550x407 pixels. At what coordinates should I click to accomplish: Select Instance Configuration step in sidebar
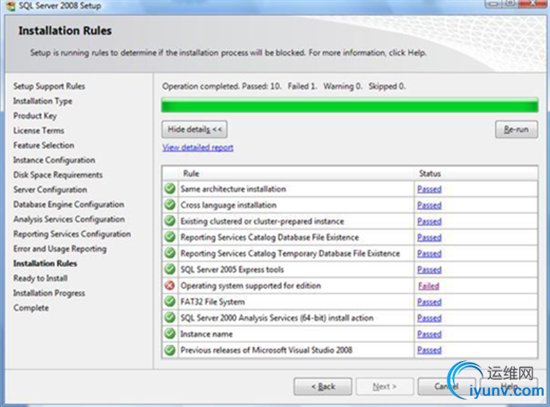pyautogui.click(x=54, y=160)
